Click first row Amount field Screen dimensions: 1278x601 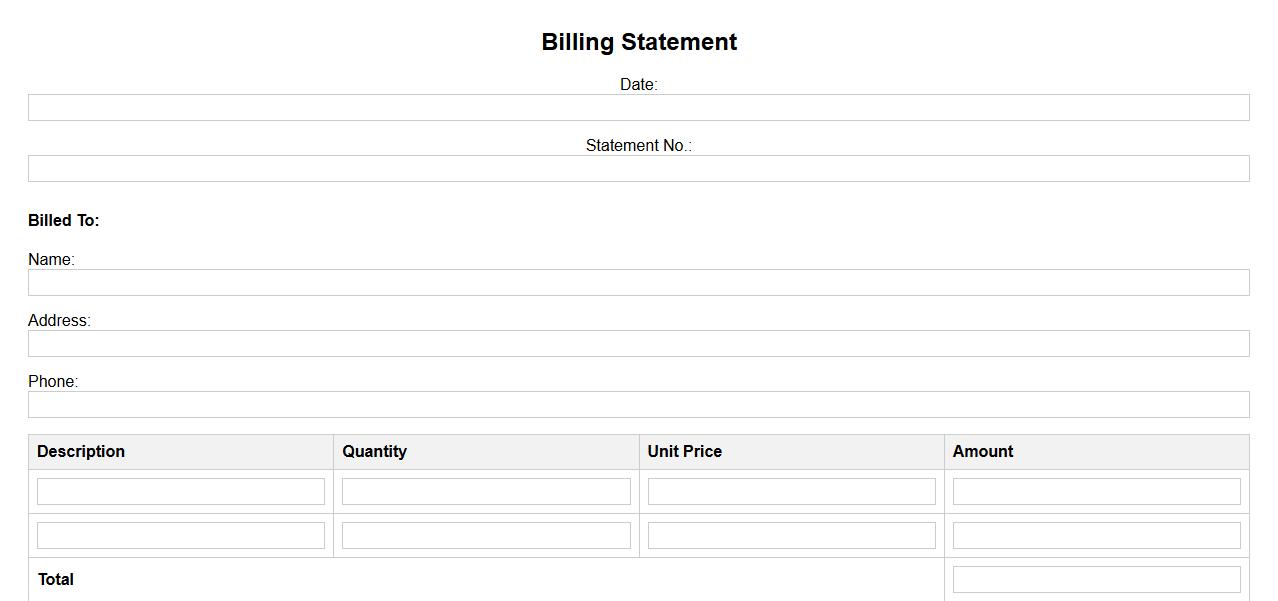click(x=1096, y=492)
